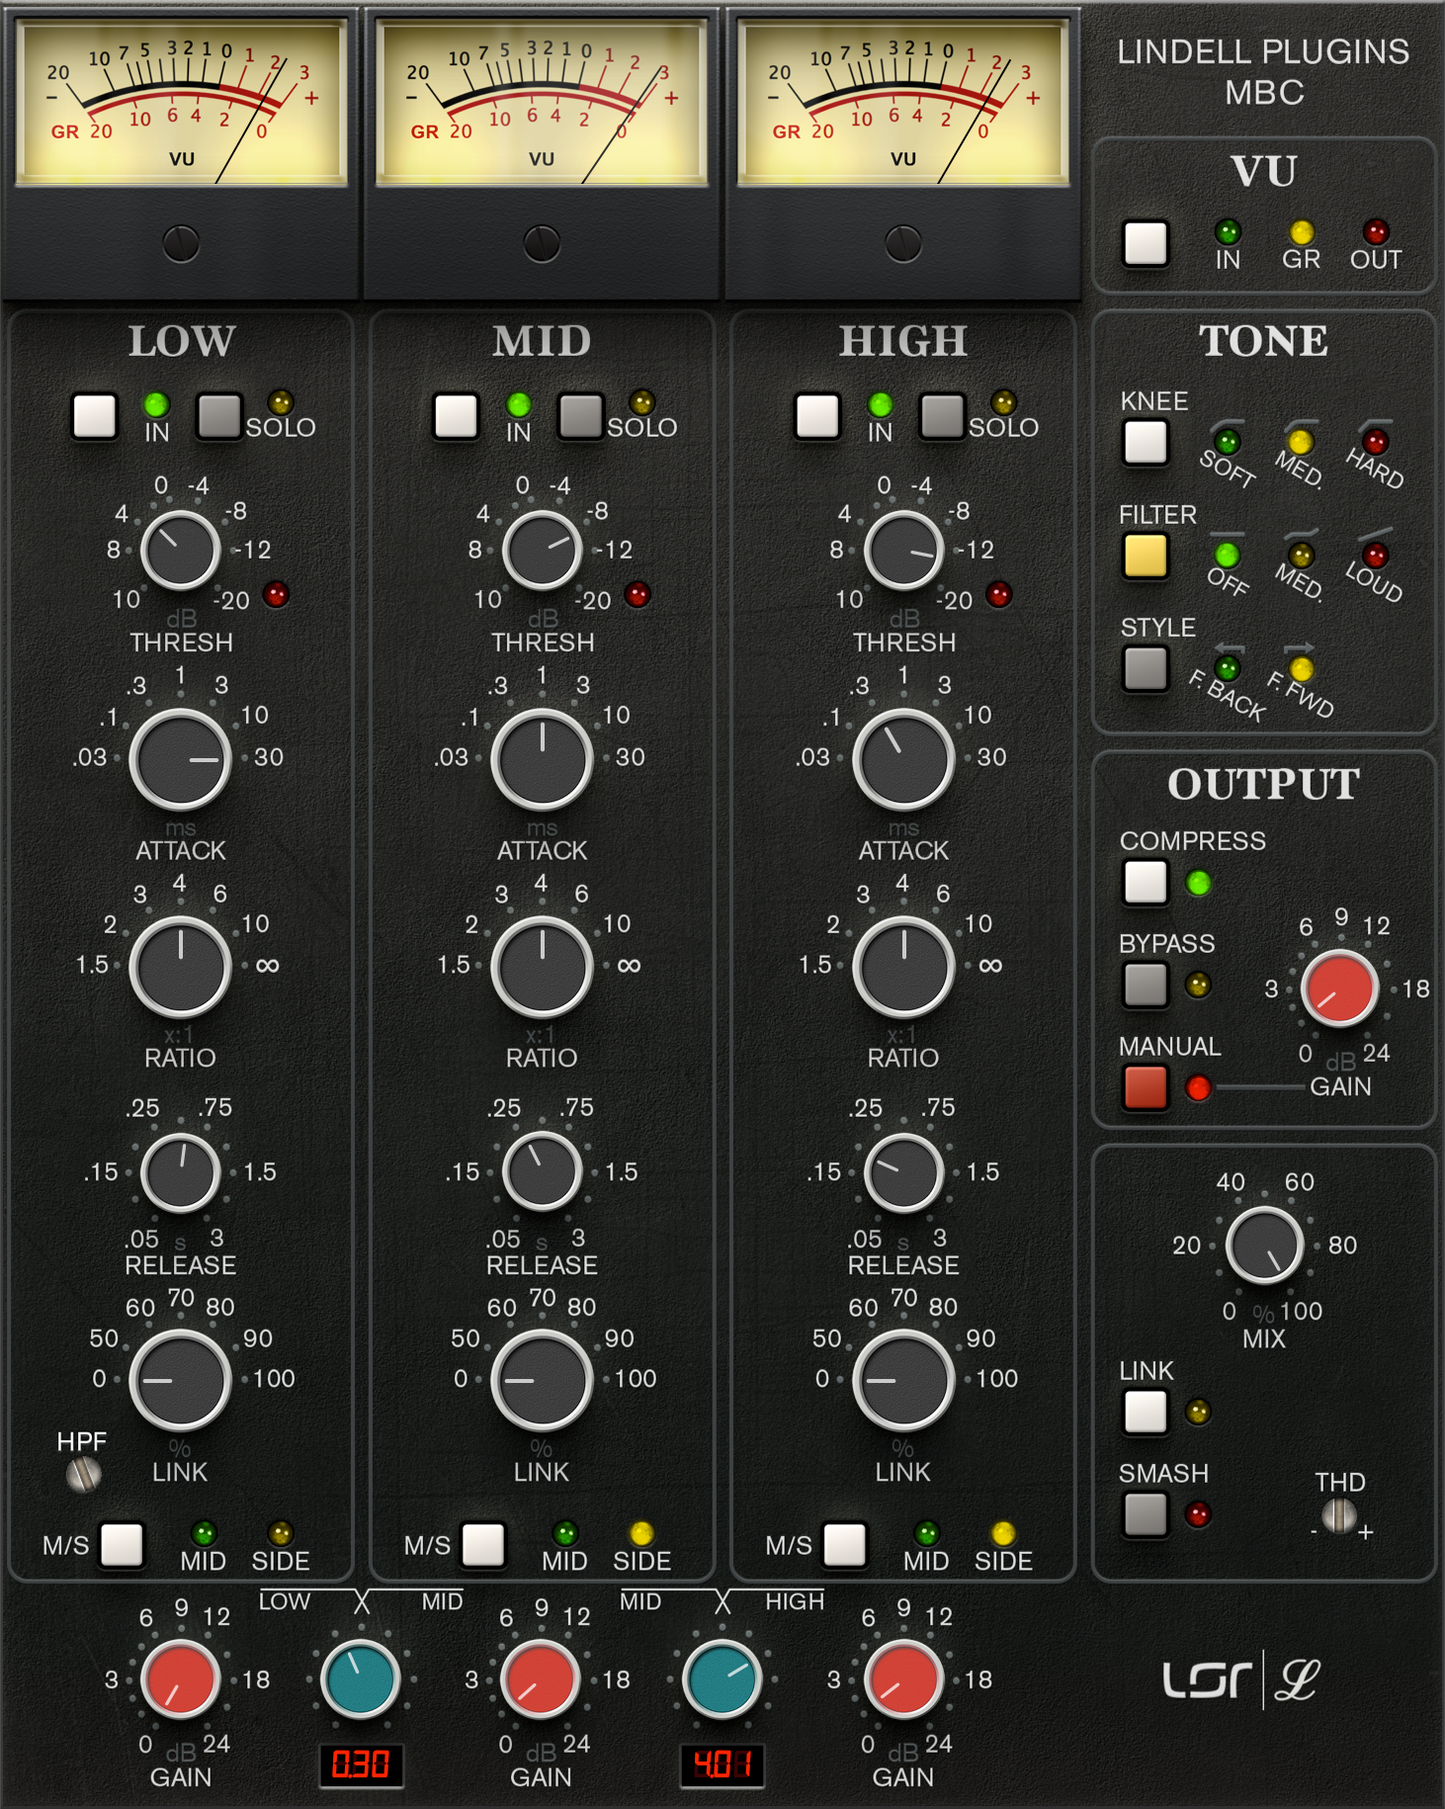Cycle the KNEE selector button

click(x=1145, y=442)
